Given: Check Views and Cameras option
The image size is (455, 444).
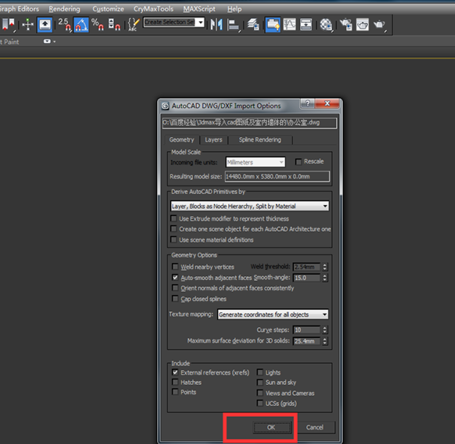Looking at the screenshot, I should tap(260, 393).
